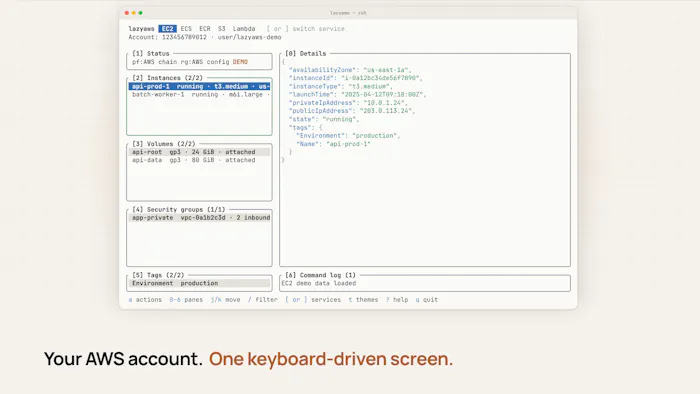Select the Environment production tag row
The image size is (700, 394).
tap(199, 283)
